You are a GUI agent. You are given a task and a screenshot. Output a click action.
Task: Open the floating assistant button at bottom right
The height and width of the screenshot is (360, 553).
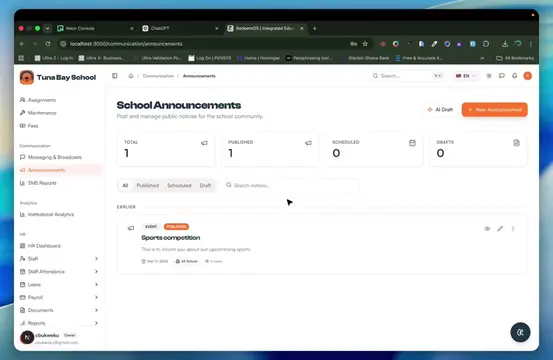click(x=520, y=332)
